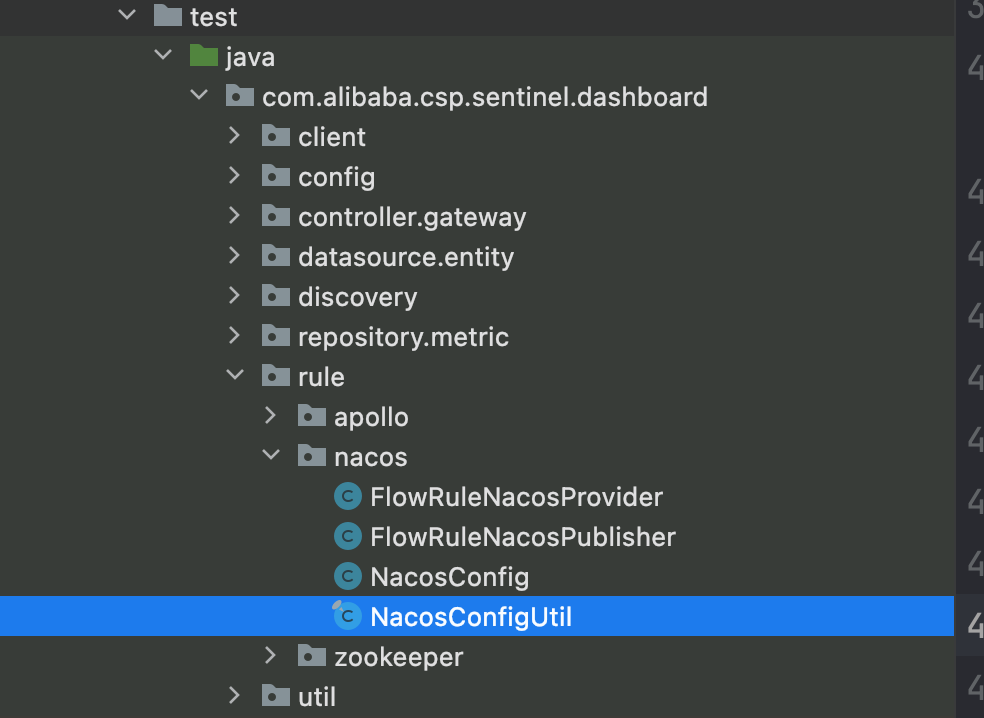Click the FlowRuleNacosPublisher class icon
Viewport: 984px width, 718px height.
click(x=348, y=537)
